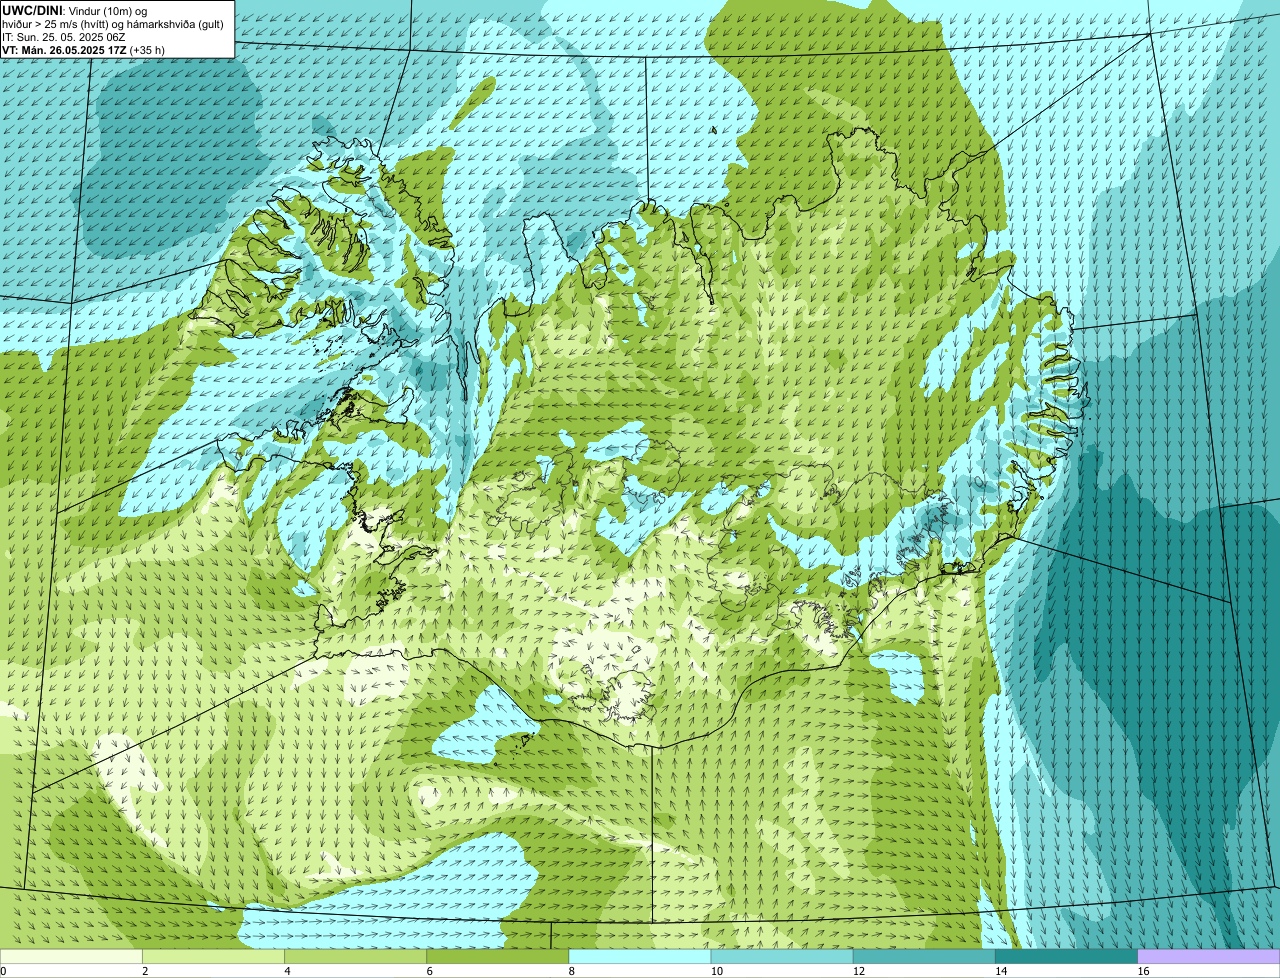Viewport: 1280px width, 978px height.
Task: Click the 4–6 m/s legend color segment
Action: coord(355,956)
